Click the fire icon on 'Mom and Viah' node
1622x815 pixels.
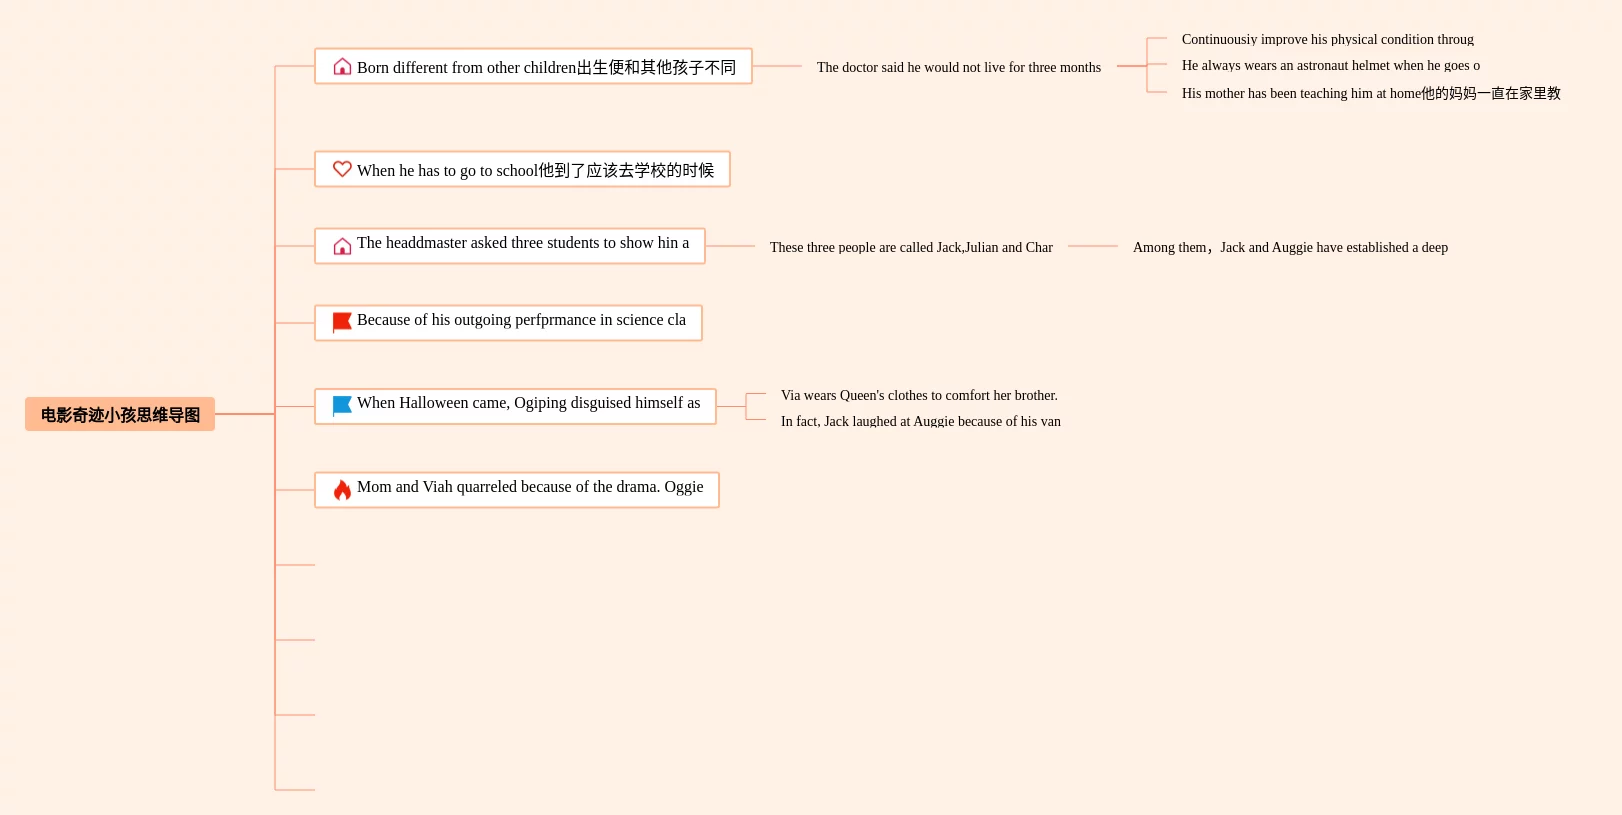click(342, 489)
